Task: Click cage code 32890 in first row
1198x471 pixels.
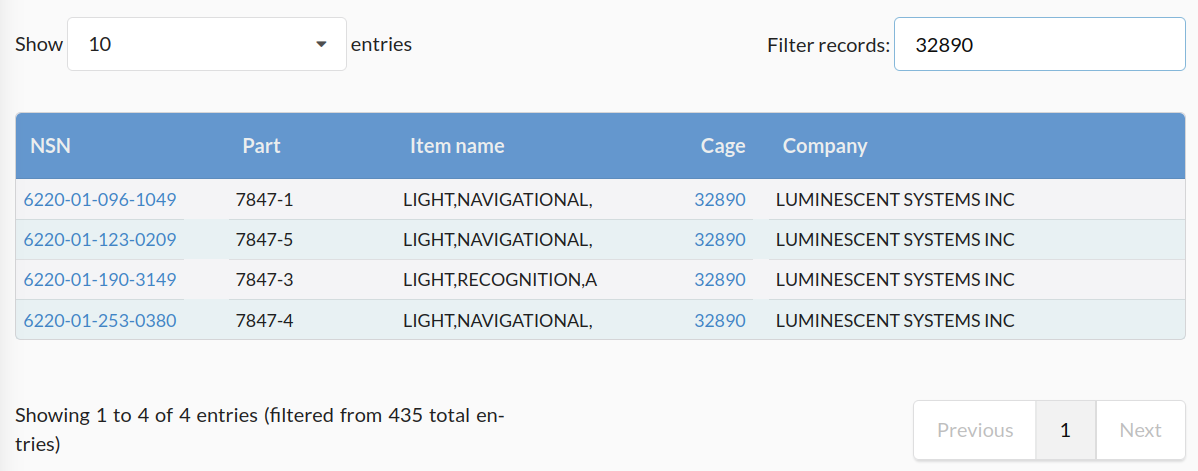Action: [x=720, y=200]
